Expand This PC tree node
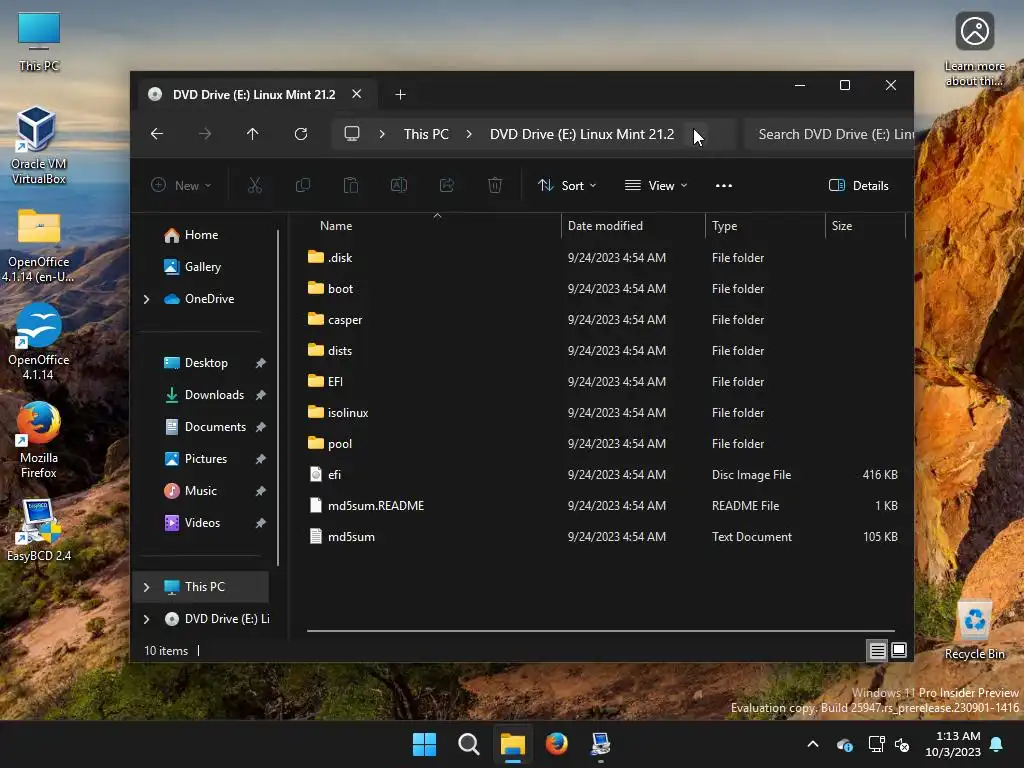This screenshot has height=768, width=1024. [x=146, y=587]
